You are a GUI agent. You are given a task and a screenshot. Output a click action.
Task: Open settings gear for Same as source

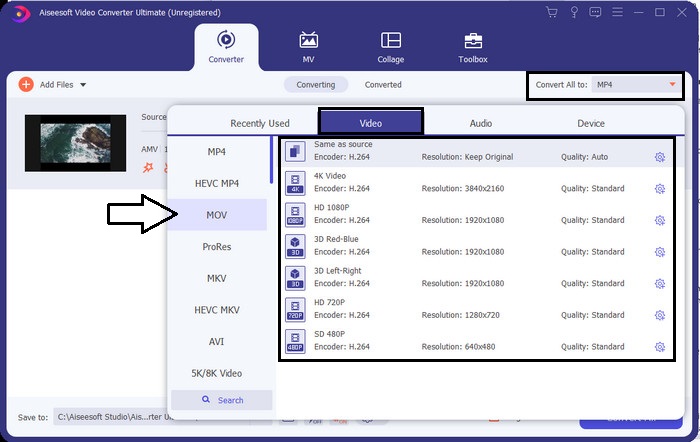coord(660,157)
